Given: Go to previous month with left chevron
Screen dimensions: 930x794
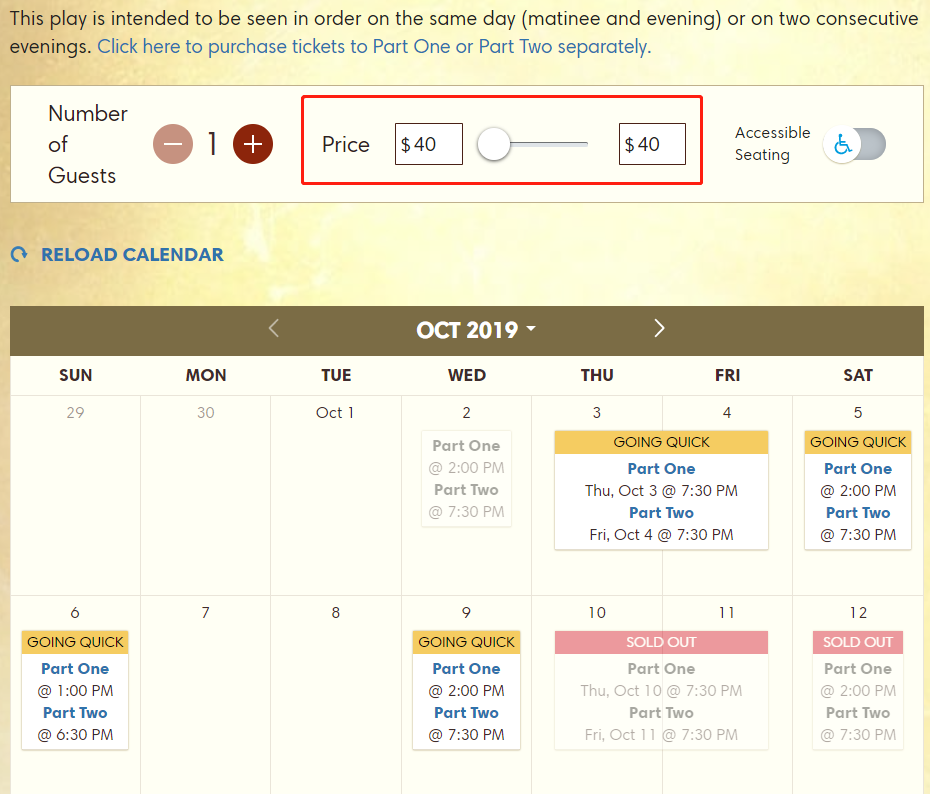Looking at the screenshot, I should point(273,328).
